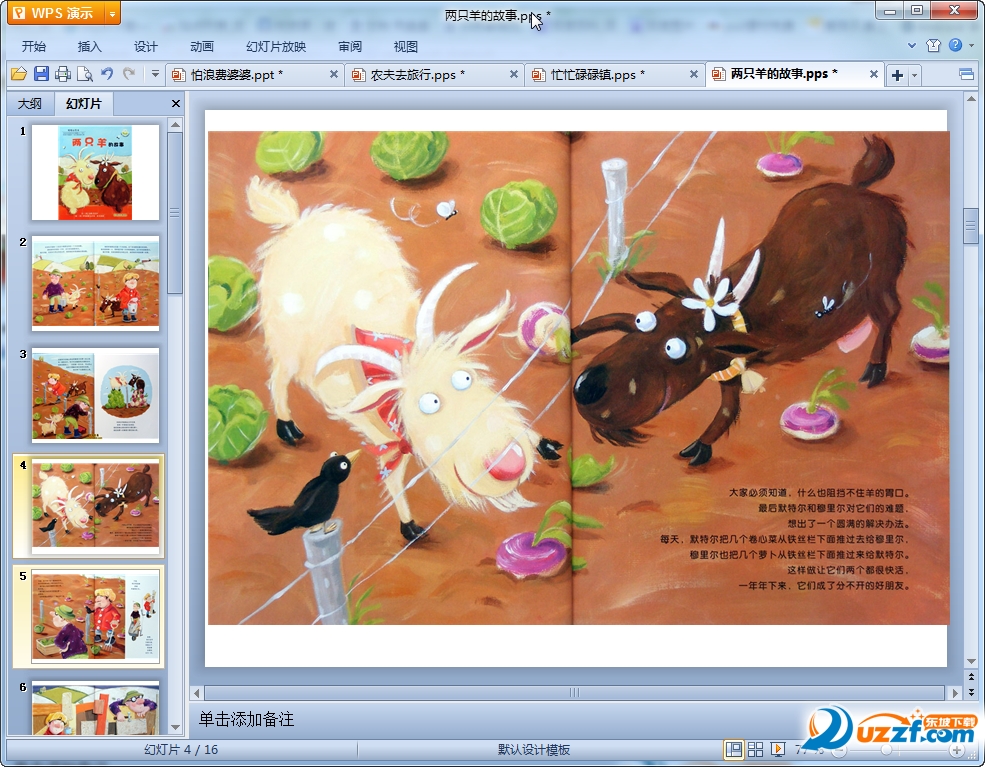
Task: Close the 农夫去旅行.pps tab
Action: click(x=513, y=74)
